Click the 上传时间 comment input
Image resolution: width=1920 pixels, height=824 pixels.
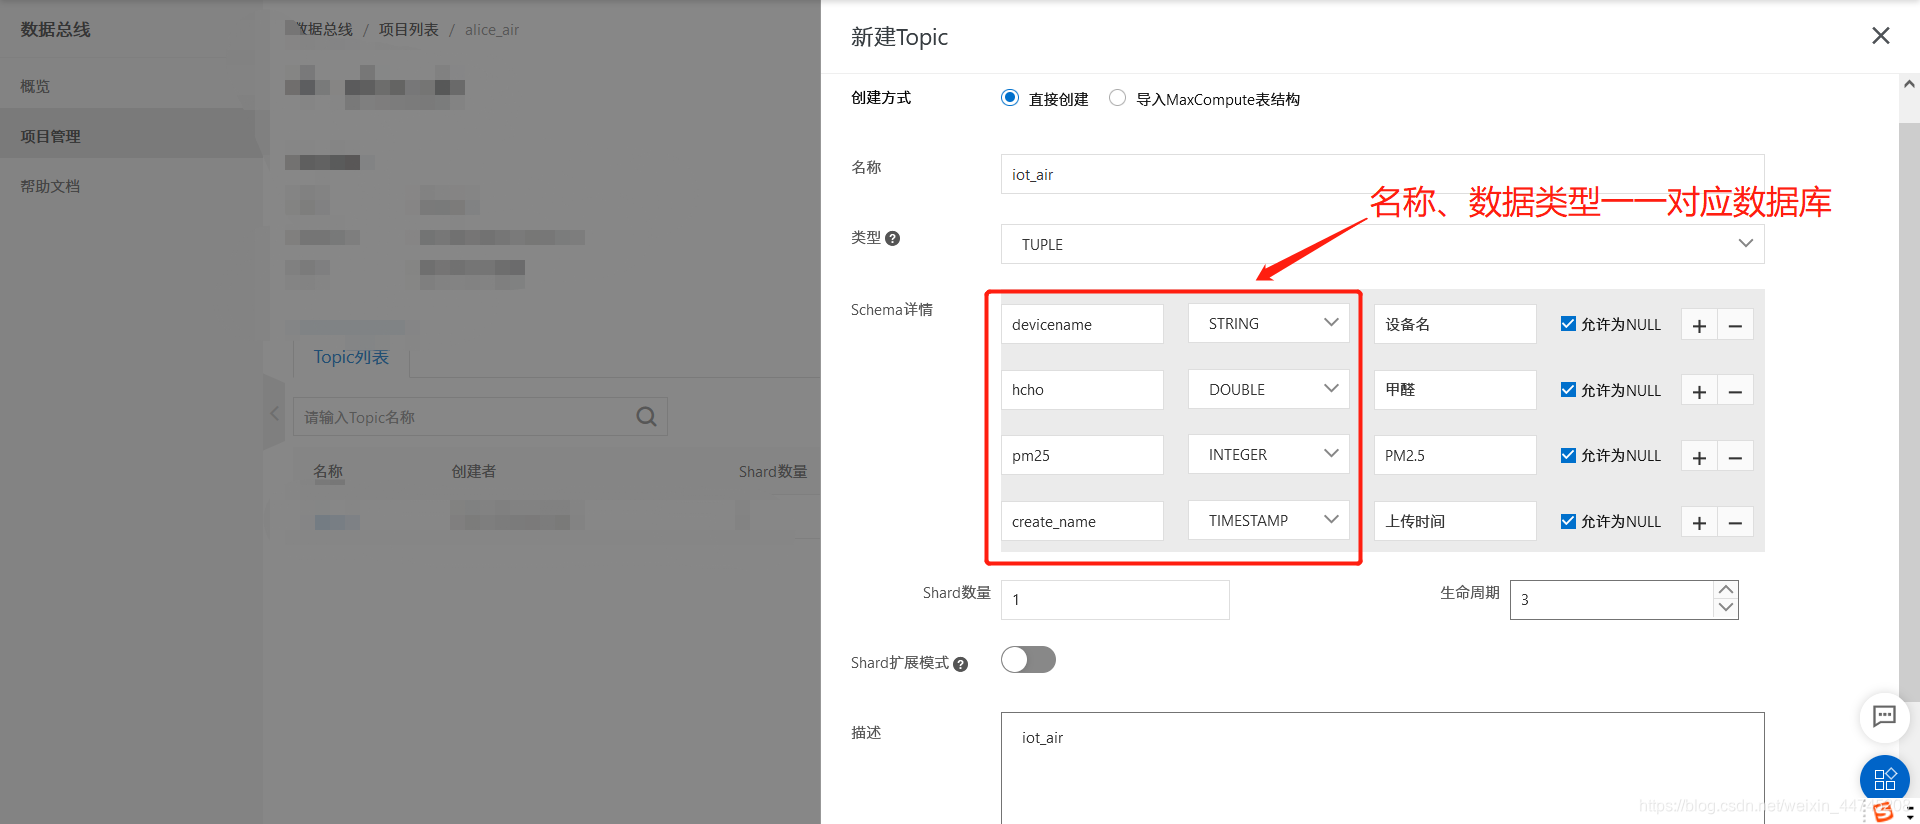(1455, 521)
